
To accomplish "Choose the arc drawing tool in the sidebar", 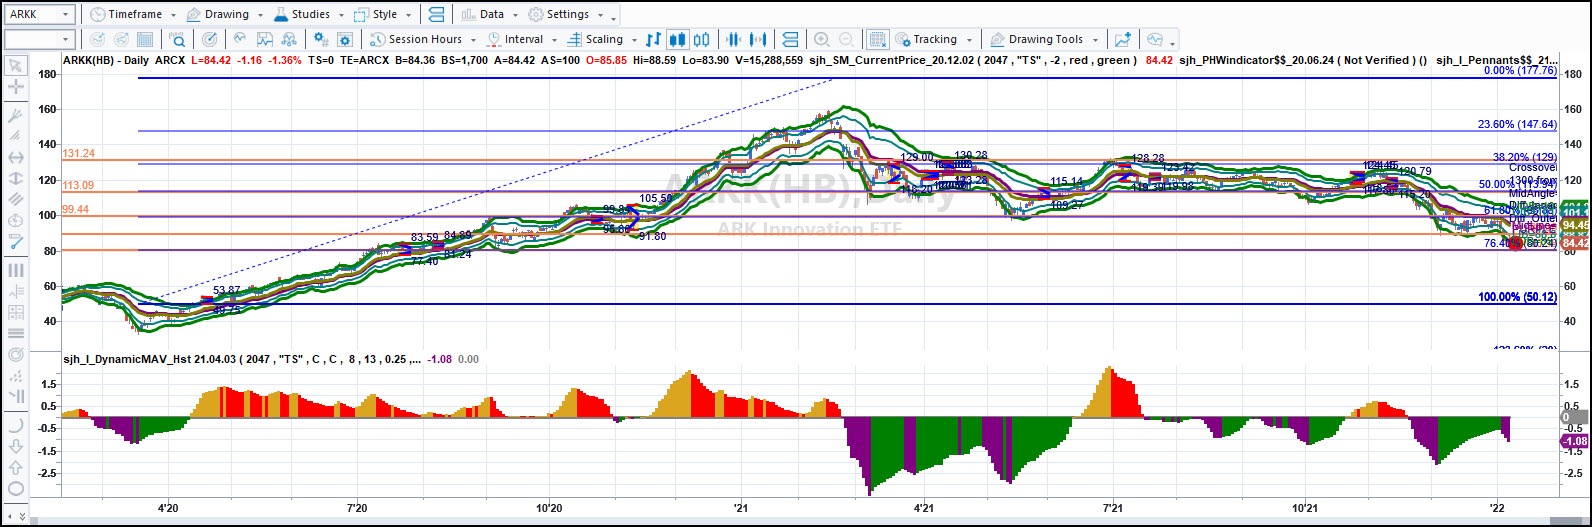I will coord(16,424).
